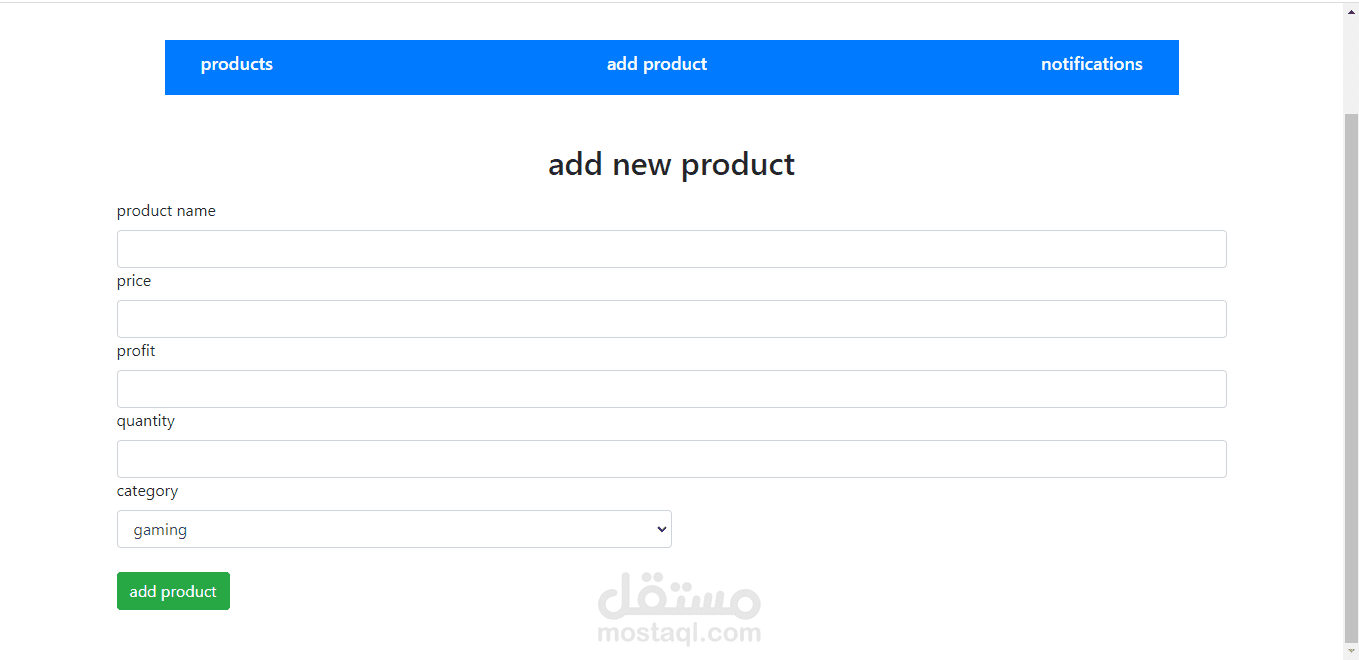Open notifications from the navbar

tap(1091, 64)
